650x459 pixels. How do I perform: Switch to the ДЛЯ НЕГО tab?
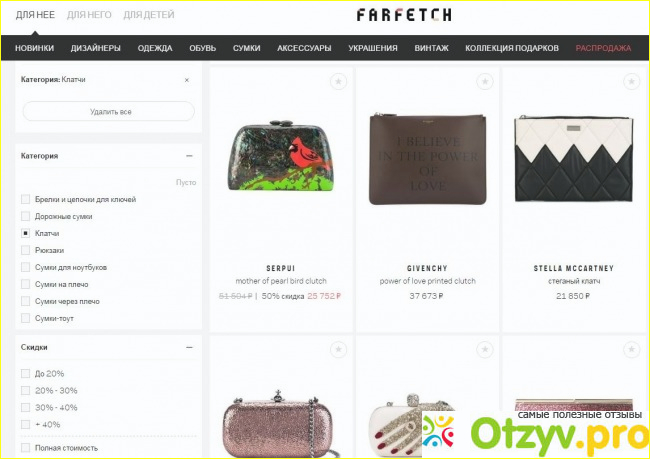pyautogui.click(x=89, y=15)
